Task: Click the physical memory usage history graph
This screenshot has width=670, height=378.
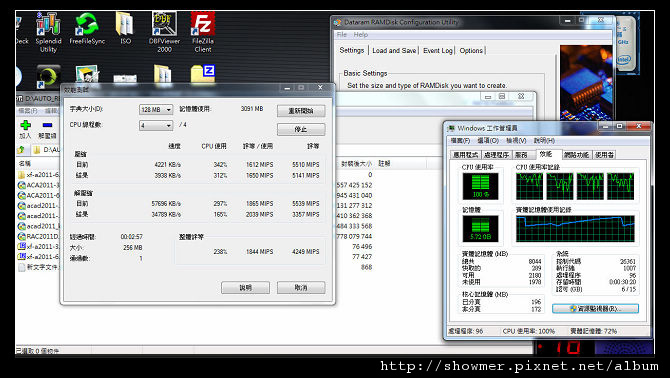Action: pyautogui.click(x=575, y=229)
